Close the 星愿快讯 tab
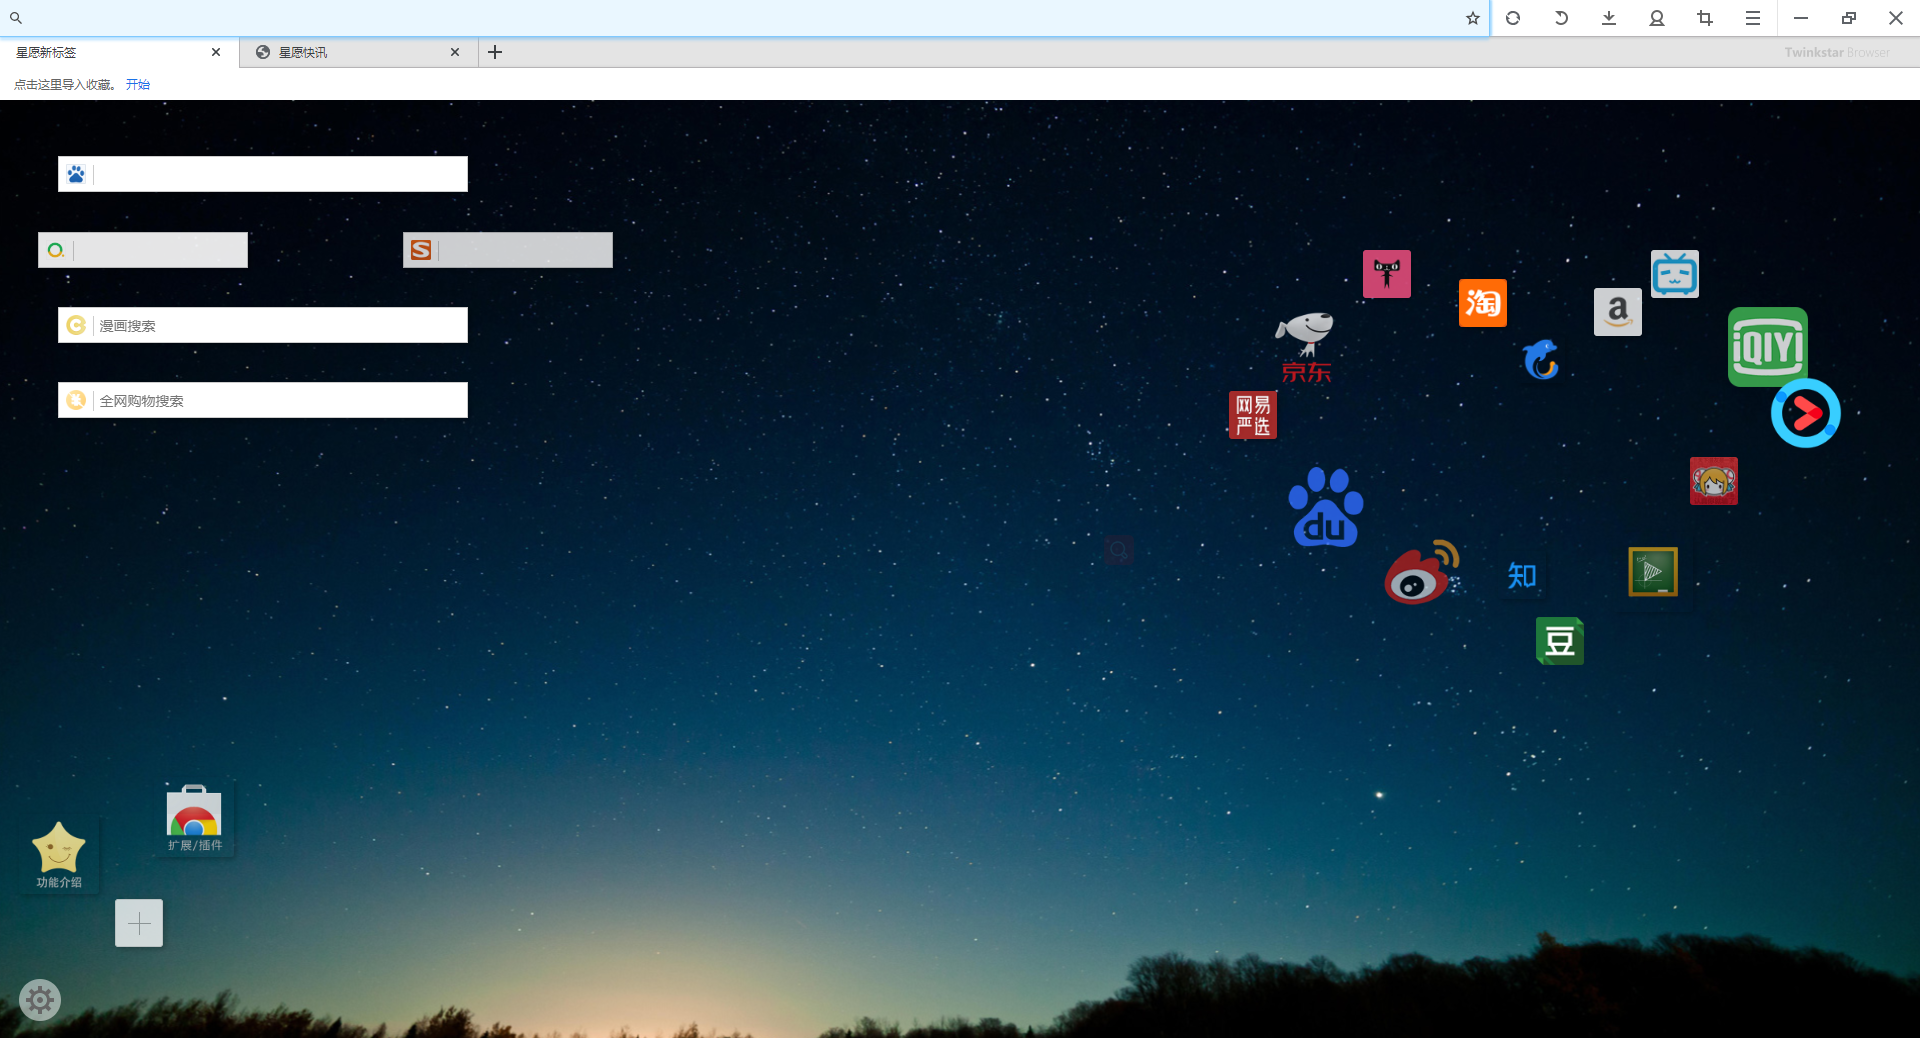Image resolution: width=1920 pixels, height=1038 pixels. point(455,52)
